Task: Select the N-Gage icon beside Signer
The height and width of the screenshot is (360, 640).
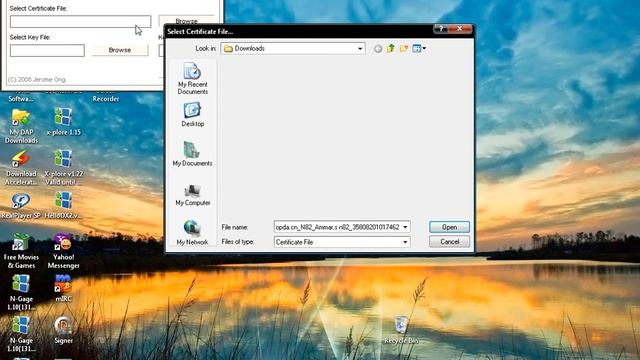Action: (x=21, y=334)
